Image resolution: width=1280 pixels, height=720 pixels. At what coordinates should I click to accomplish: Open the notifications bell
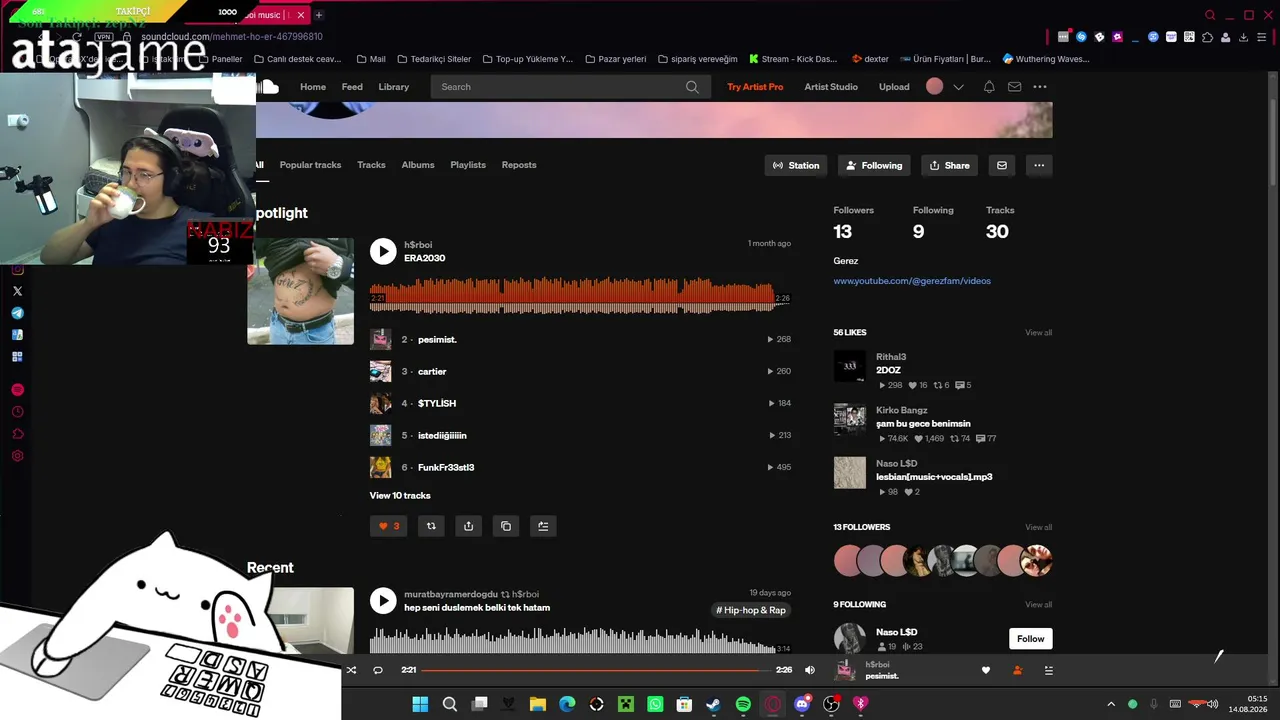click(989, 87)
